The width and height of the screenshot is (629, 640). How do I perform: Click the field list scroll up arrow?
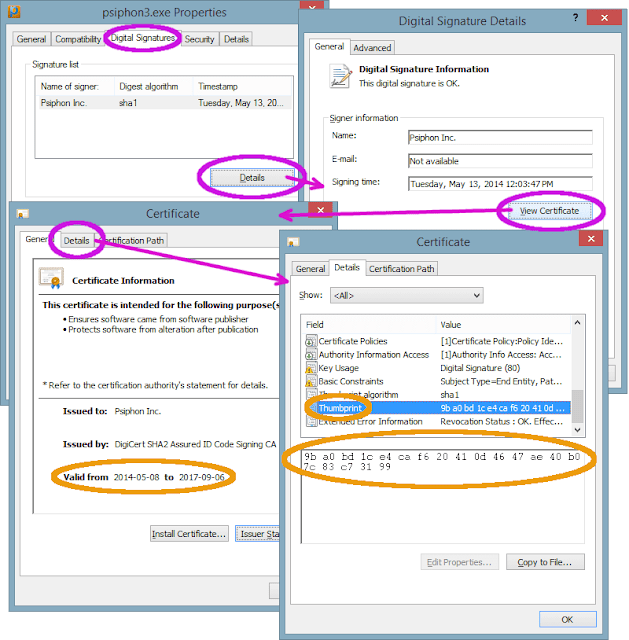[577, 322]
